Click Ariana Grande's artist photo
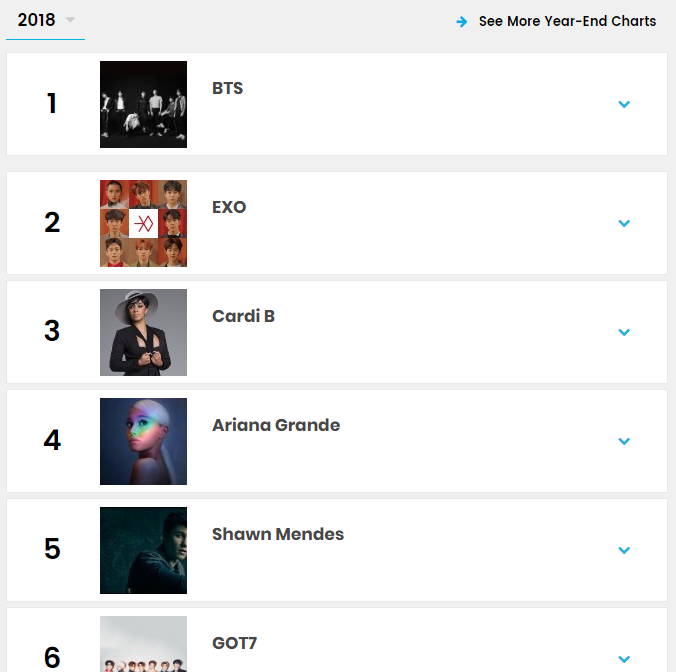The width and height of the screenshot is (676, 672). point(143,441)
